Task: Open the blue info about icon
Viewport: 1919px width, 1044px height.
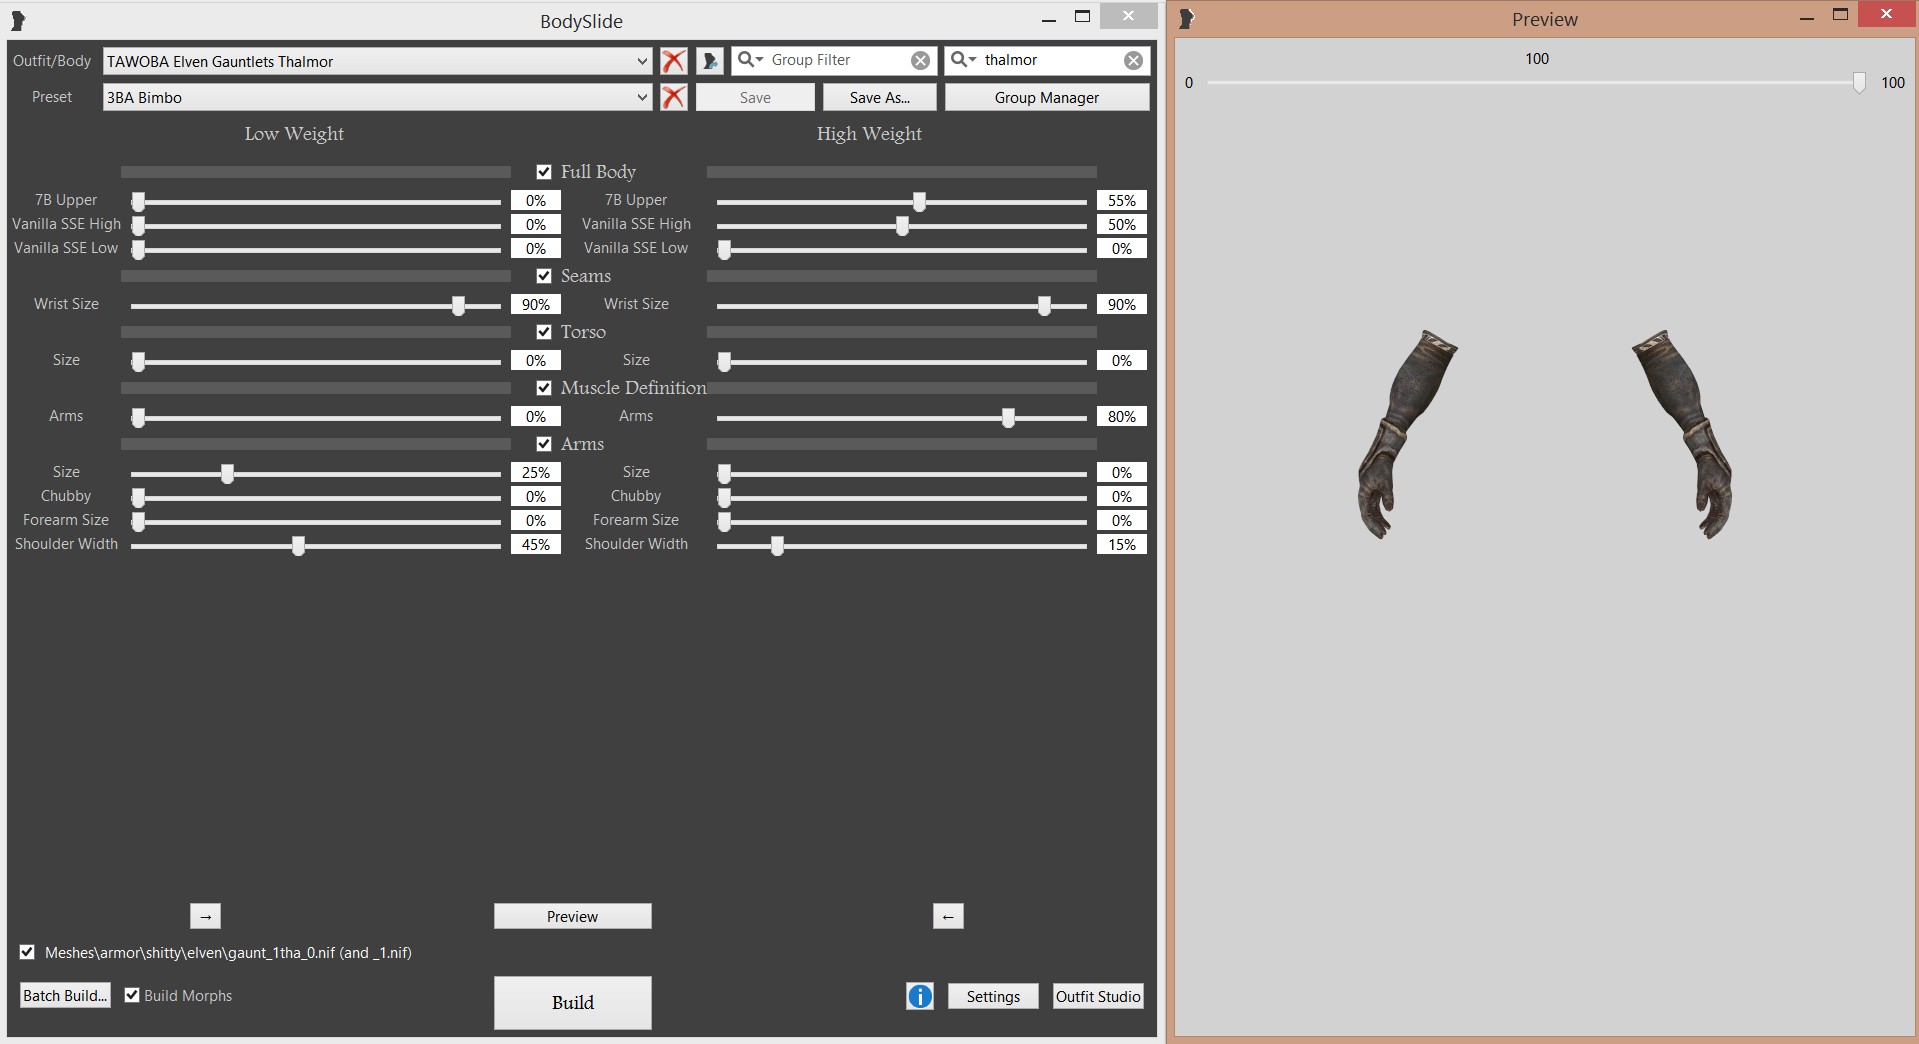Action: coord(920,996)
